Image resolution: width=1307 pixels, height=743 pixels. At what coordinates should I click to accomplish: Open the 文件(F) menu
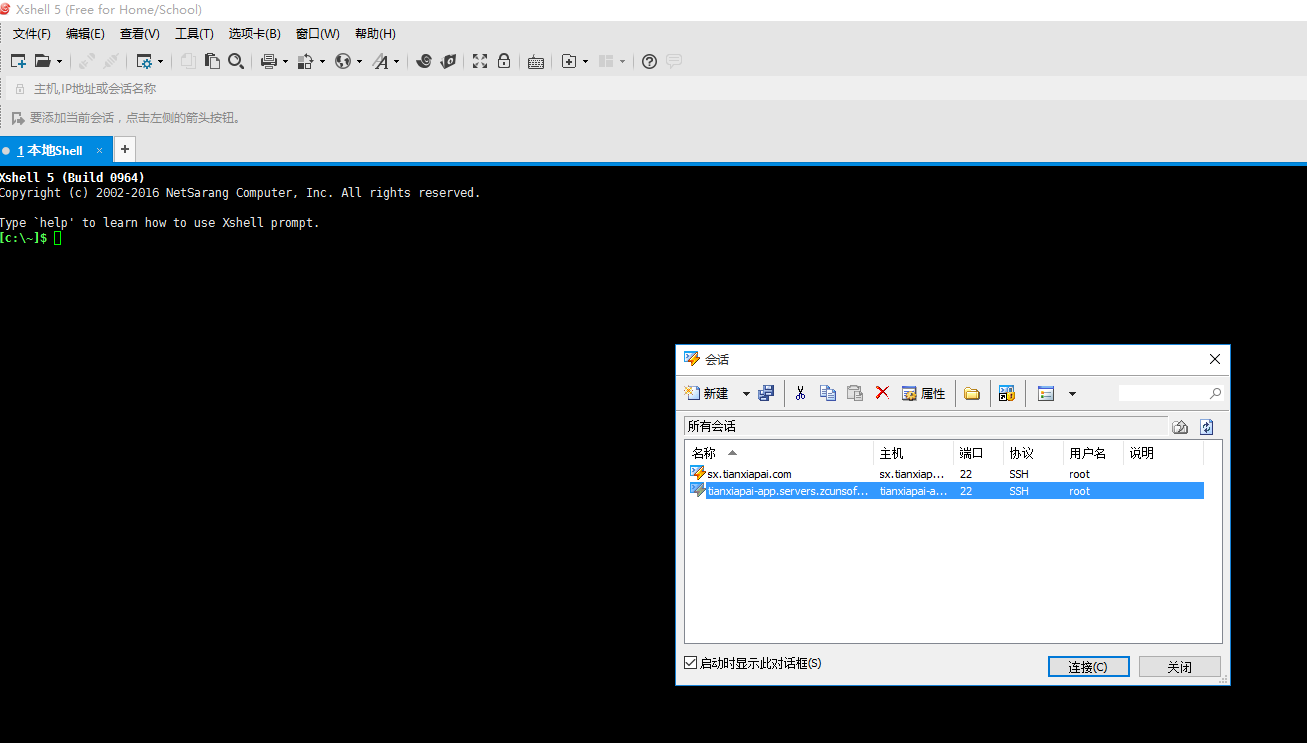click(x=32, y=34)
